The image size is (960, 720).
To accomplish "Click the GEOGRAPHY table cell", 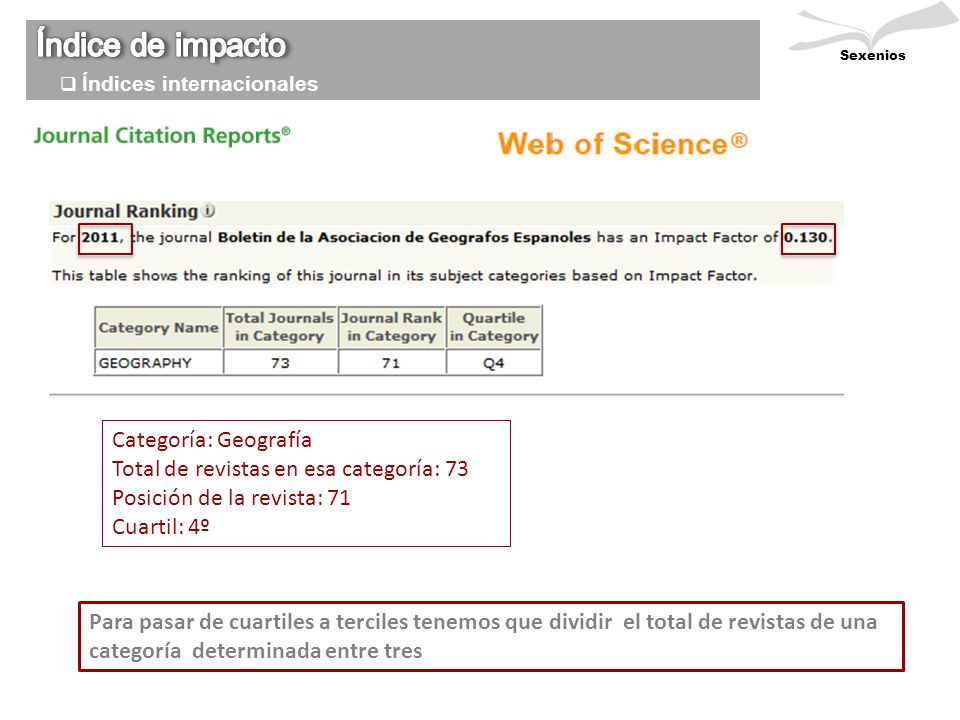I will tap(159, 363).
